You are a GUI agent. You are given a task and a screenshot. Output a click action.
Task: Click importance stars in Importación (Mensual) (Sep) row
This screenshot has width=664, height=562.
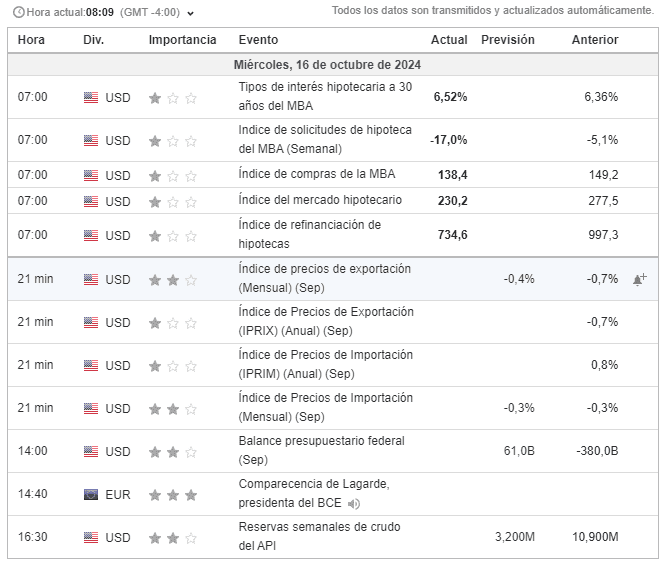pyautogui.click(x=173, y=409)
